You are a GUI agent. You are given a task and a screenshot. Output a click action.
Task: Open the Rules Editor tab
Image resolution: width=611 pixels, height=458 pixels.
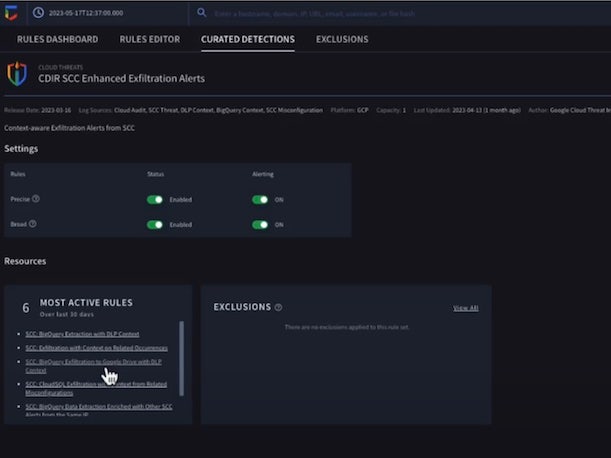(x=149, y=39)
